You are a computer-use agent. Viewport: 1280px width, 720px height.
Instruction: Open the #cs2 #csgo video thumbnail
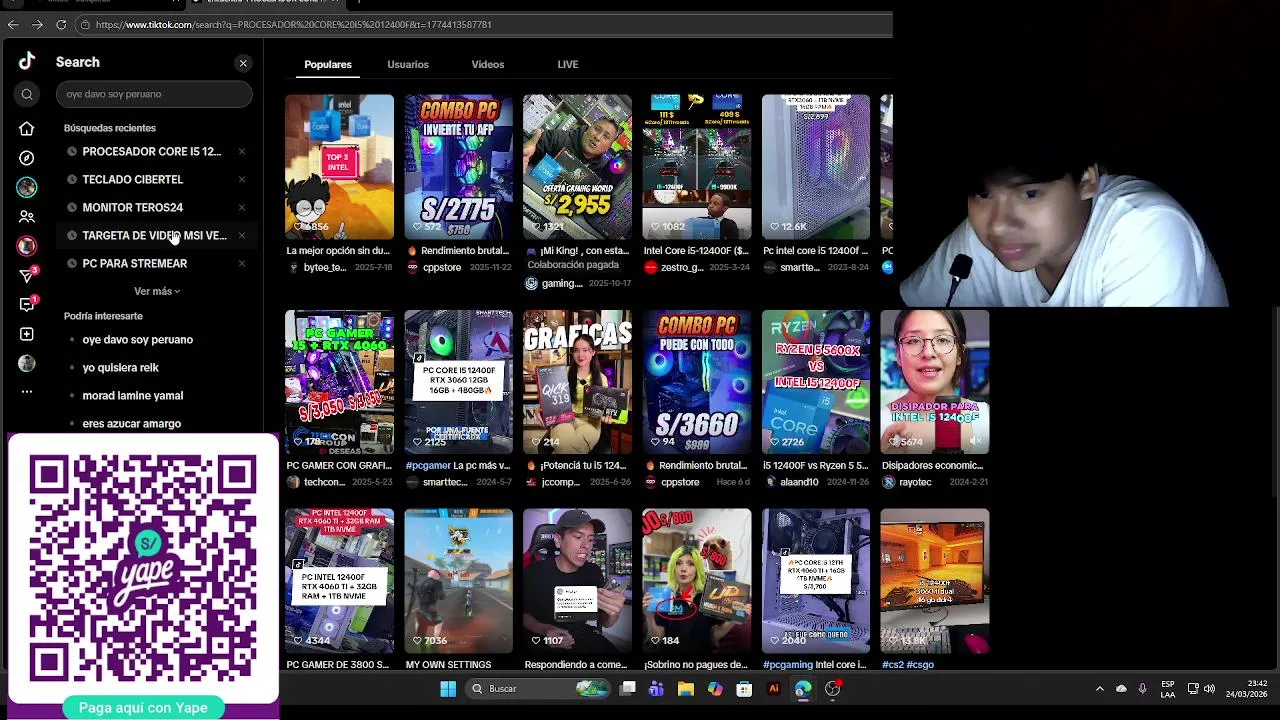tap(934, 581)
